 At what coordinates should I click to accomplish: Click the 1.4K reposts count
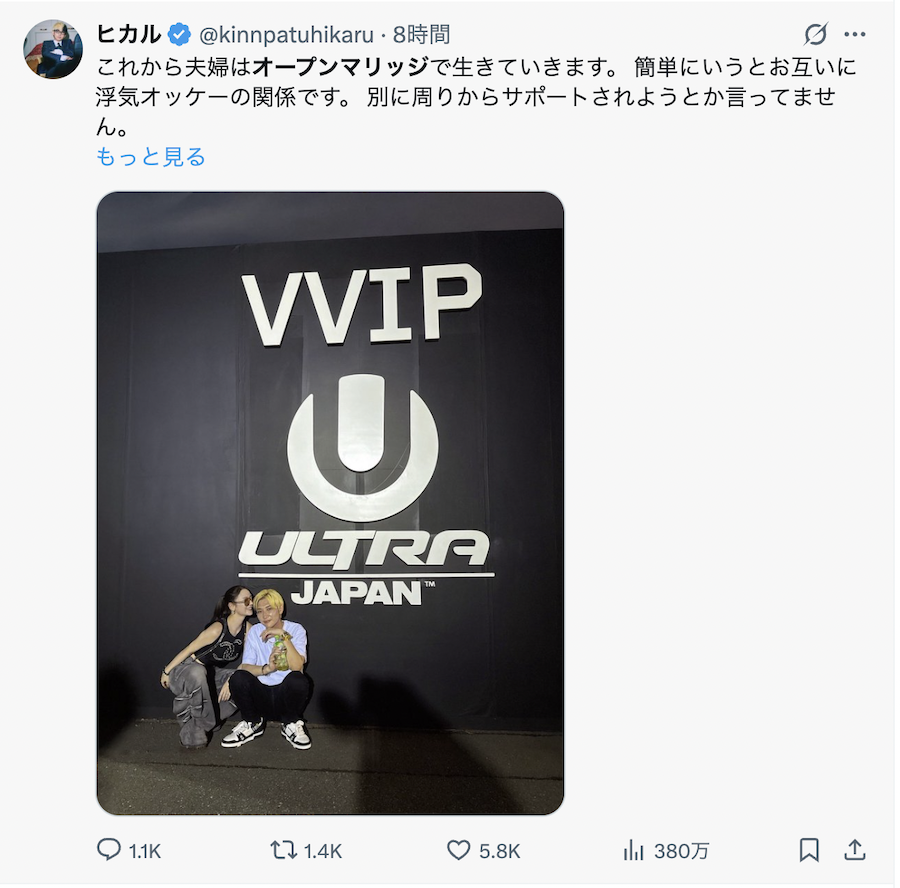323,851
